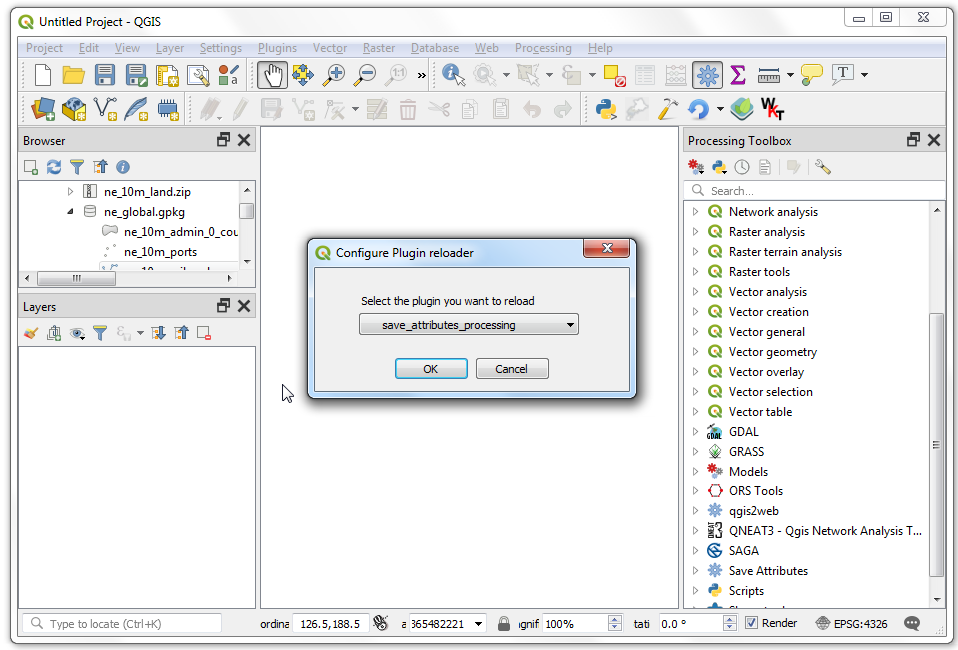Open the Vector menu

330,48
